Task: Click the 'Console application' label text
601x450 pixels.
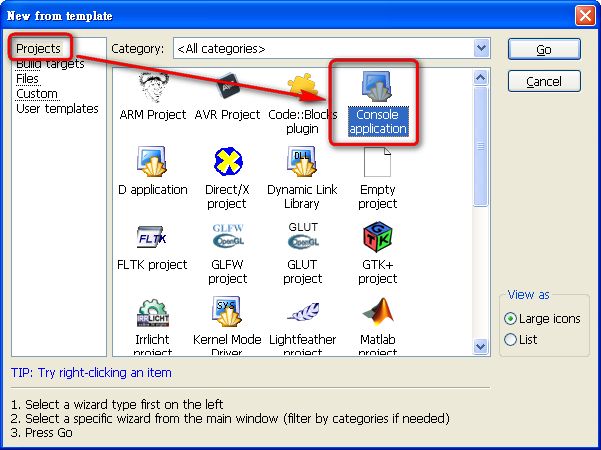Action: pos(378,122)
